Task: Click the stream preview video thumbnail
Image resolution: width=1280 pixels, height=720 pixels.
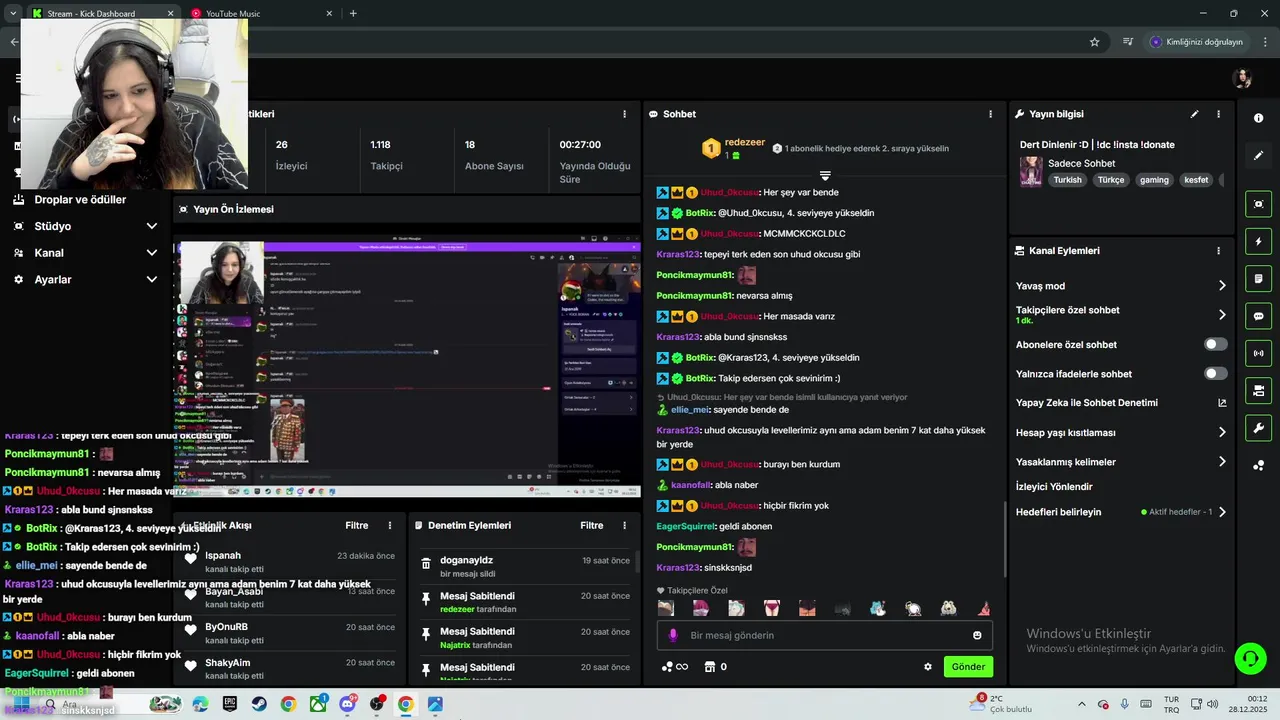Action: click(406, 366)
